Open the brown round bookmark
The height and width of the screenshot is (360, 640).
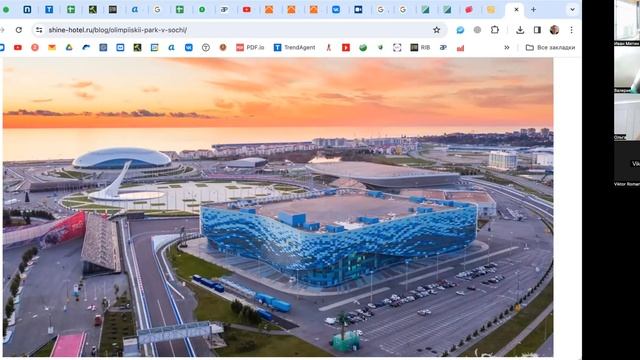(x=223, y=48)
